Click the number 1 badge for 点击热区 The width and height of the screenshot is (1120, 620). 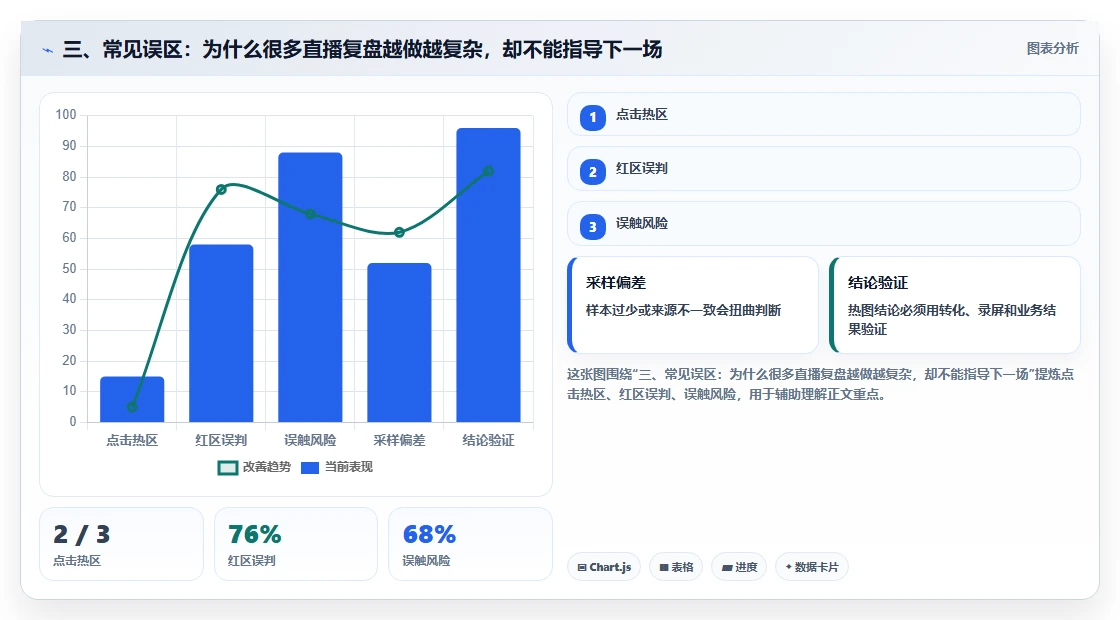click(x=592, y=117)
